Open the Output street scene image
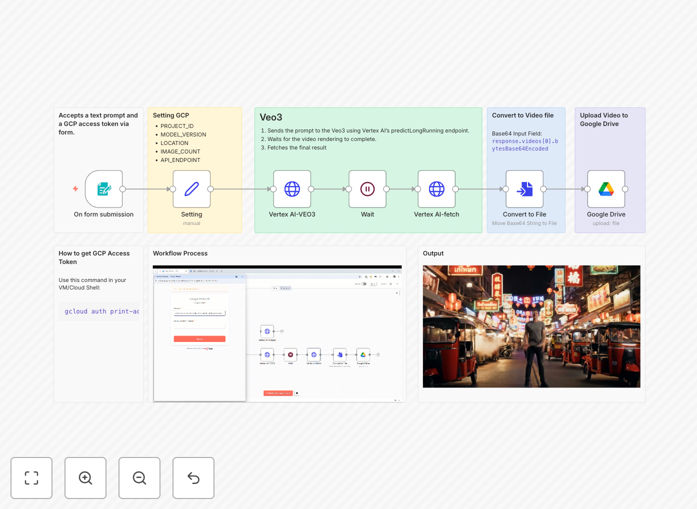Screen dimensions: 697x509 coord(532,326)
